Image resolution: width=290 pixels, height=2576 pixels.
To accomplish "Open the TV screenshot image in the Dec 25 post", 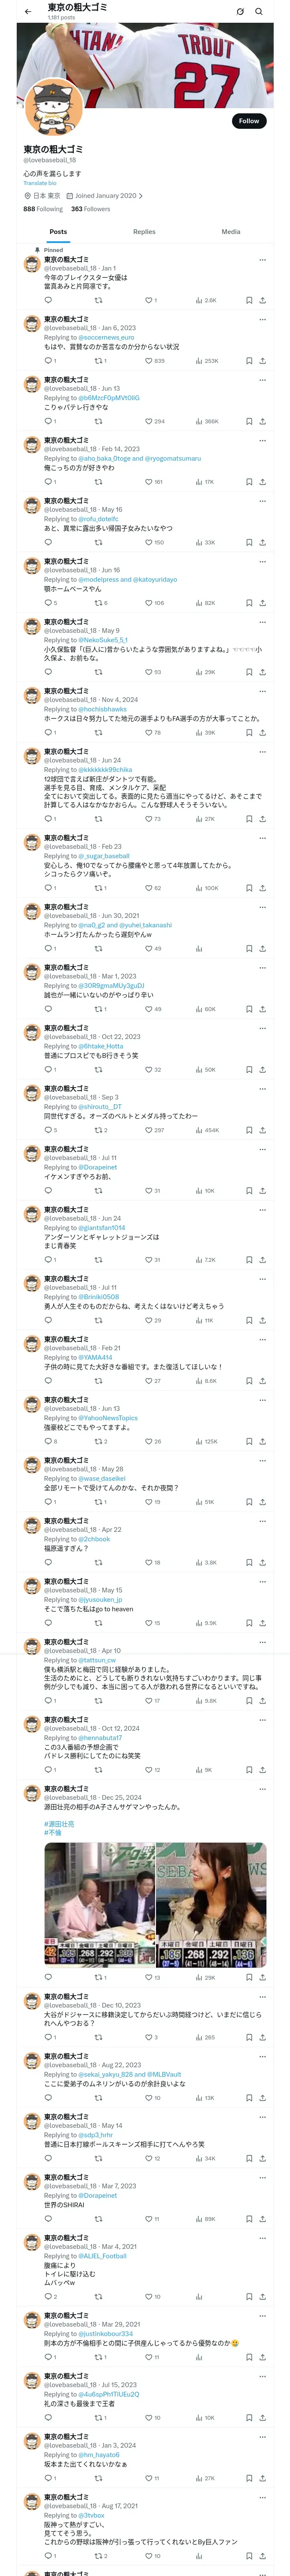I will (155, 1905).
